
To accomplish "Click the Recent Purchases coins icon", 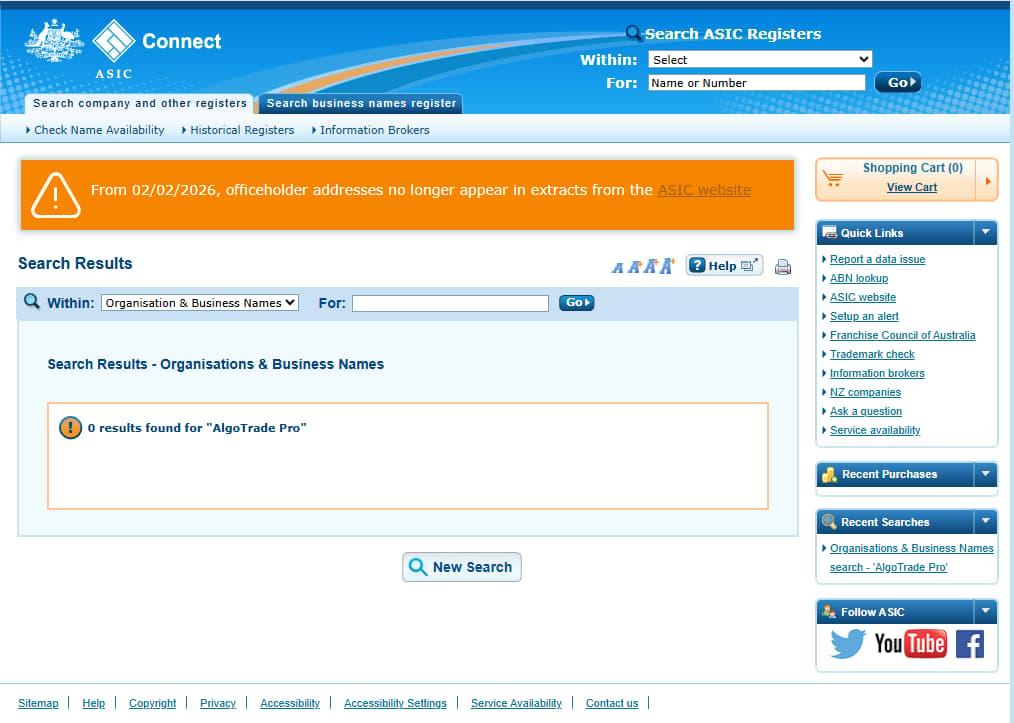I will [829, 475].
